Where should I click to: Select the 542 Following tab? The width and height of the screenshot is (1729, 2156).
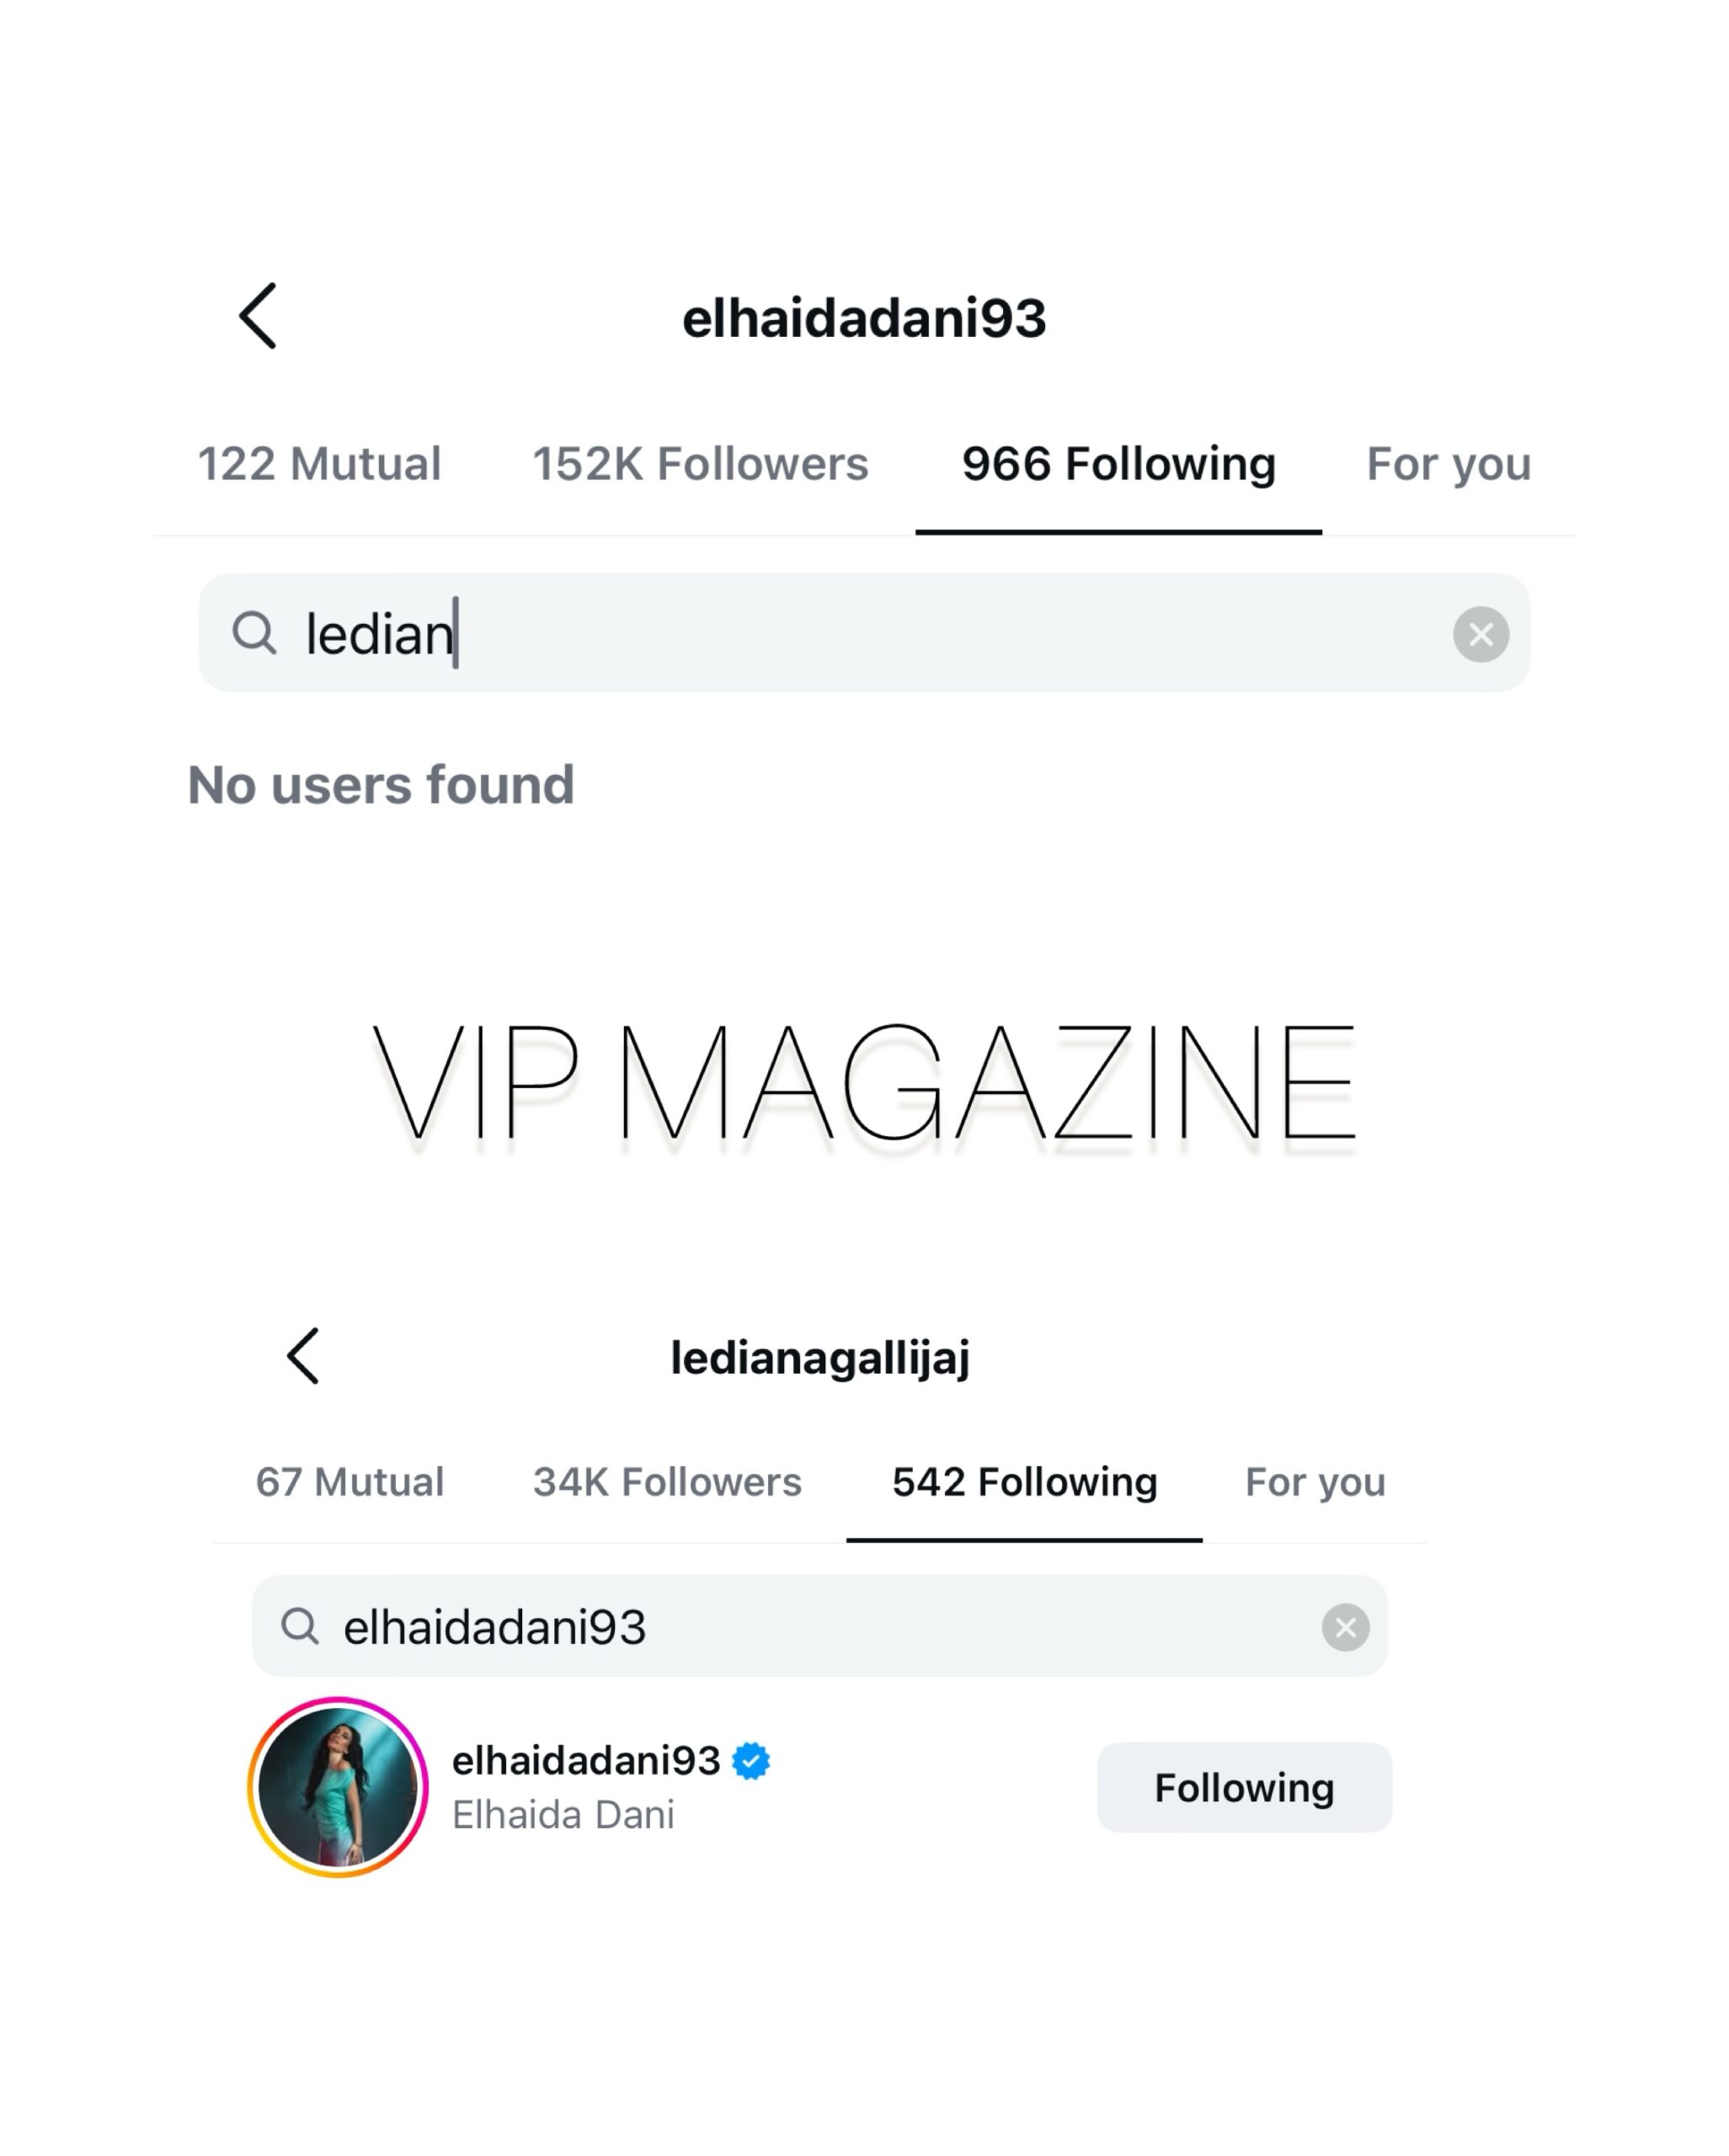[x=1024, y=1482]
